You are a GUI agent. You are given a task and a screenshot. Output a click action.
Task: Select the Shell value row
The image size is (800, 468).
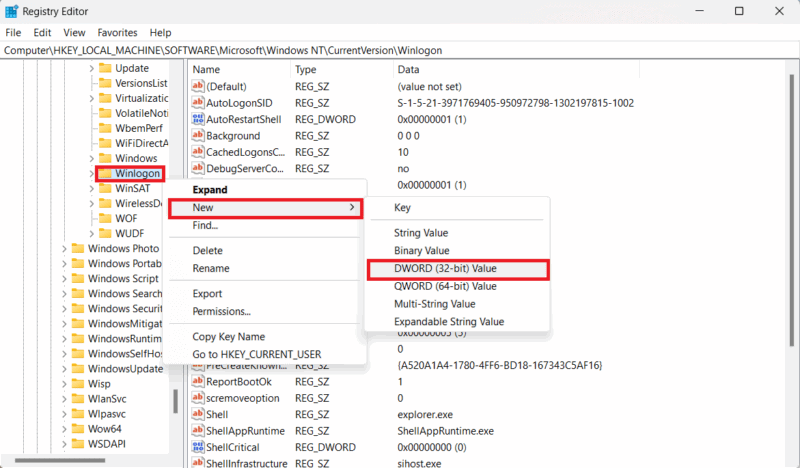217,414
